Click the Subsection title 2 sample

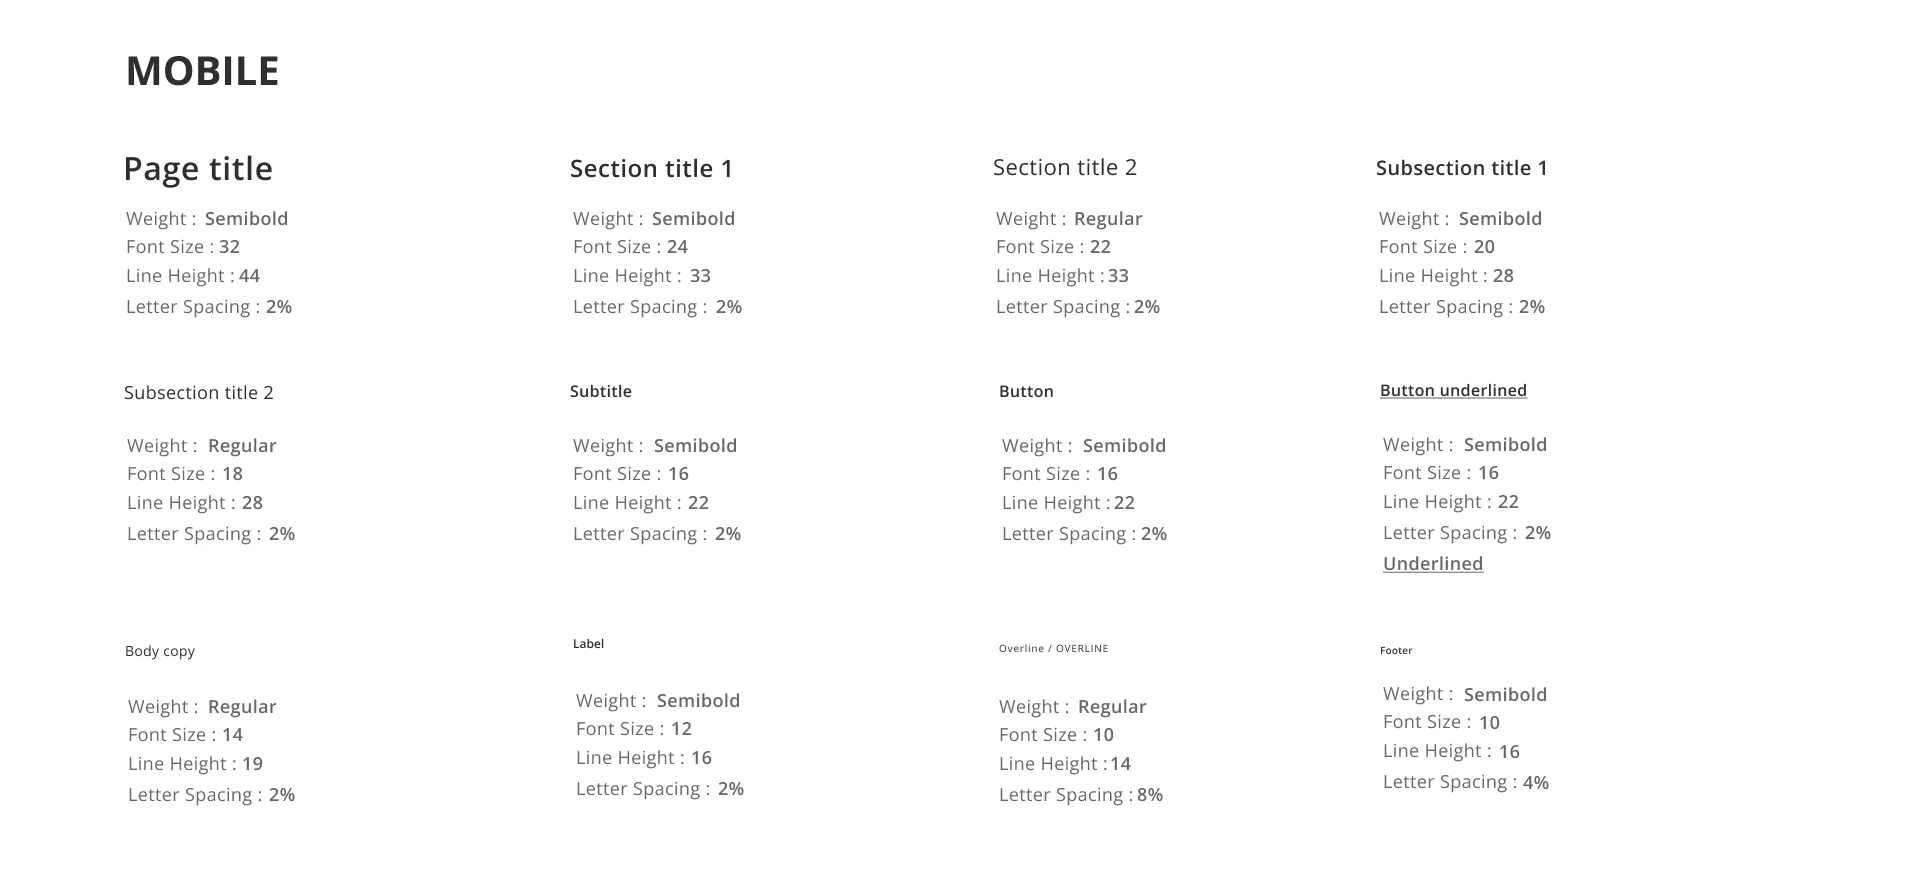click(199, 393)
